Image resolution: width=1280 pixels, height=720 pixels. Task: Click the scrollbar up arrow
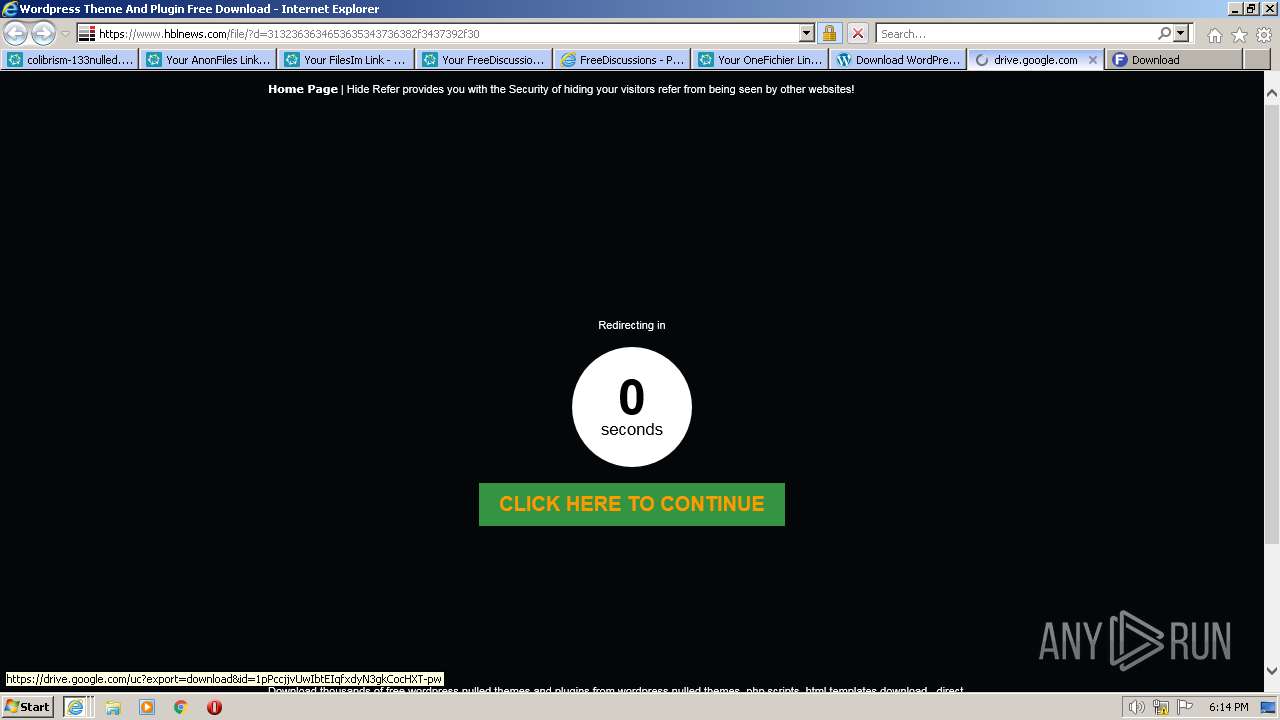[x=1272, y=93]
